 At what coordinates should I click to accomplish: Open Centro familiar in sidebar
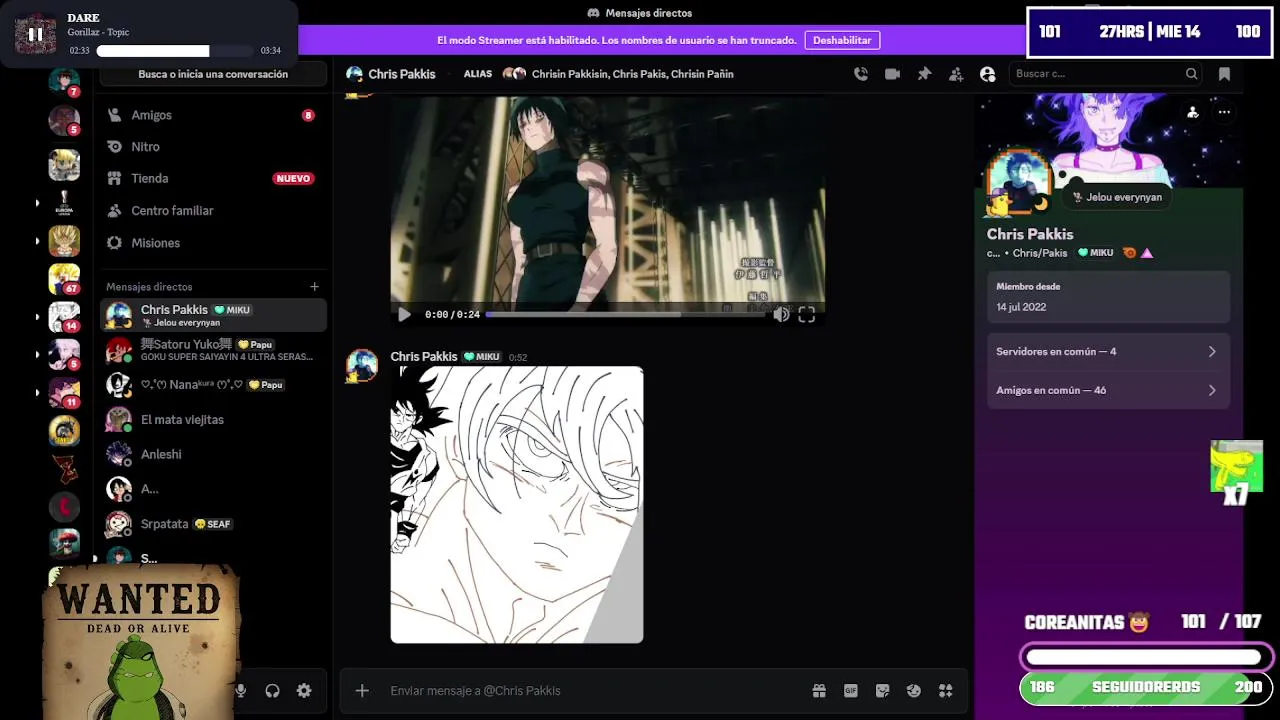[212, 211]
